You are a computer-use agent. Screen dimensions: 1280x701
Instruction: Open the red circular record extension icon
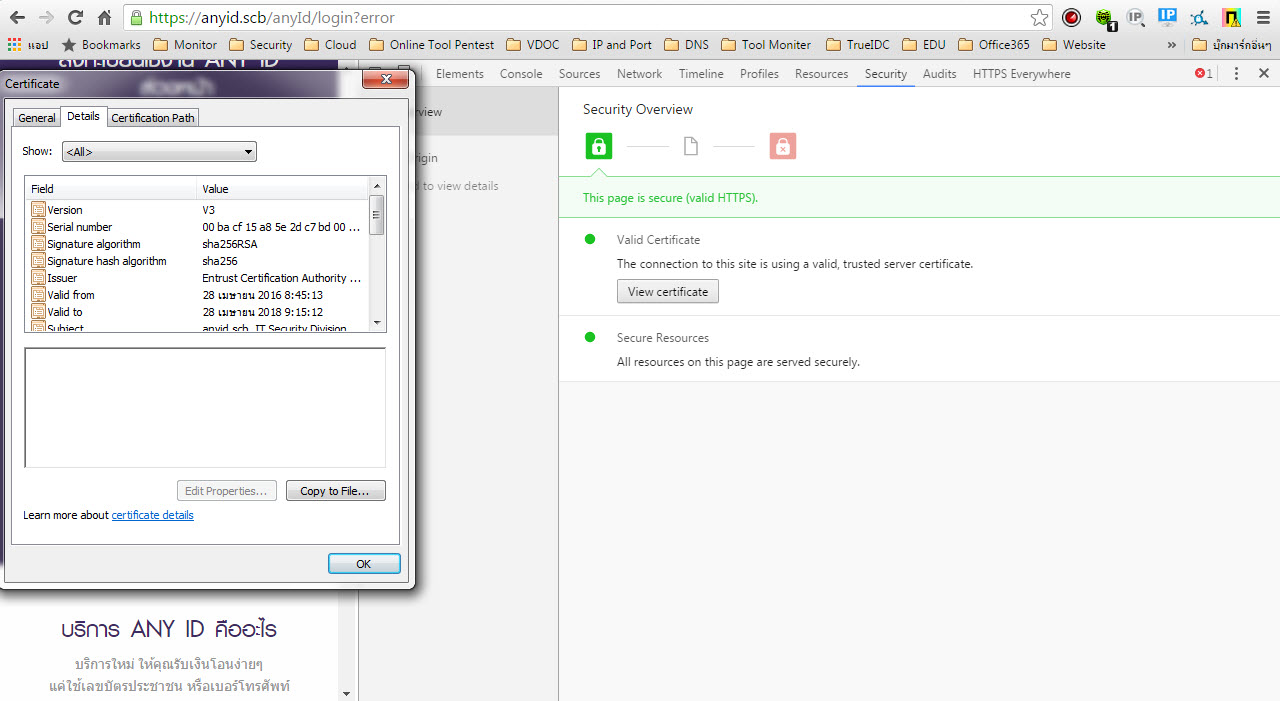pyautogui.click(x=1071, y=17)
